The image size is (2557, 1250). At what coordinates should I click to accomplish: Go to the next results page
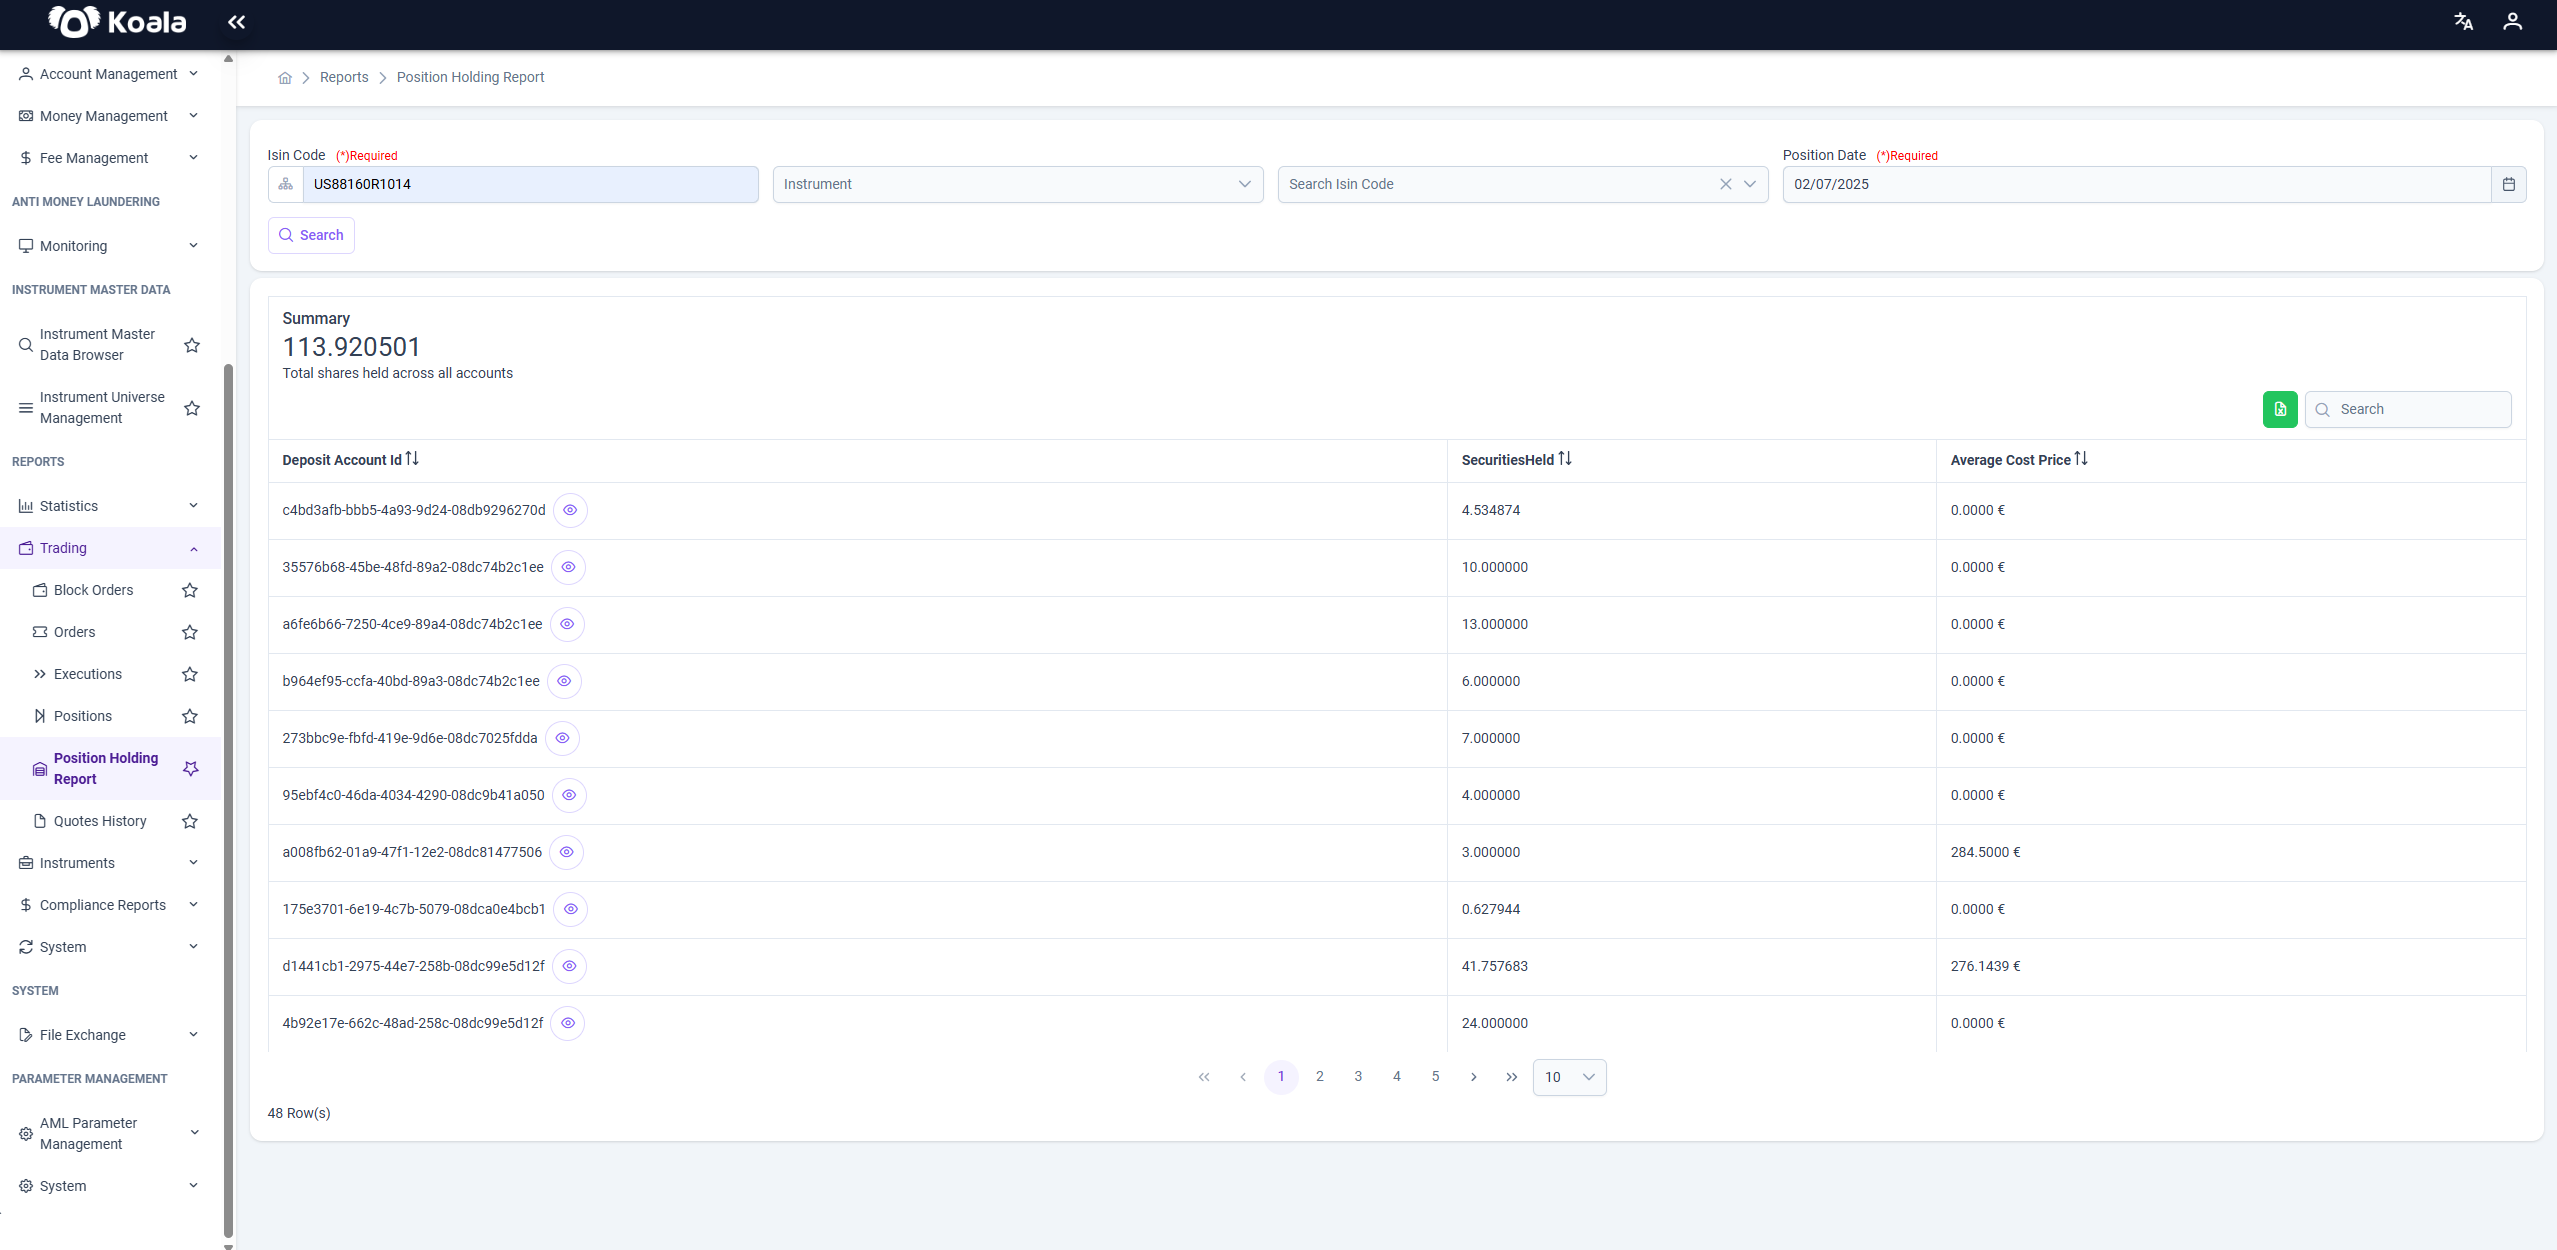click(1474, 1078)
